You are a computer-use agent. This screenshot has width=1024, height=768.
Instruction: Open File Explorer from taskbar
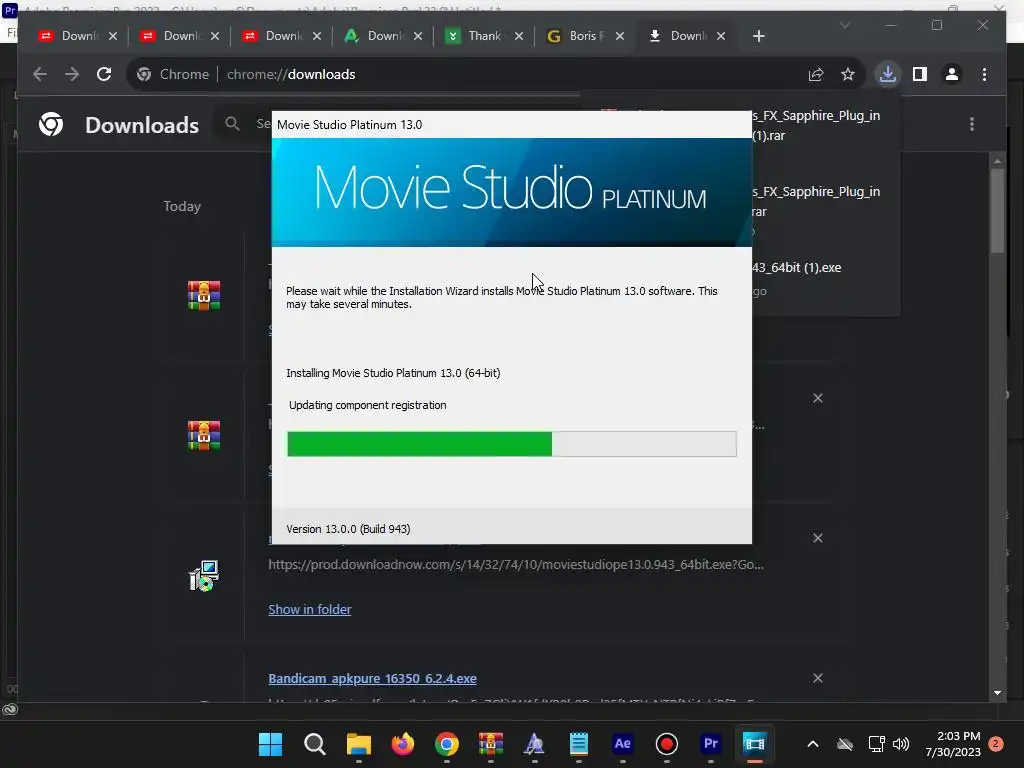tap(359, 744)
